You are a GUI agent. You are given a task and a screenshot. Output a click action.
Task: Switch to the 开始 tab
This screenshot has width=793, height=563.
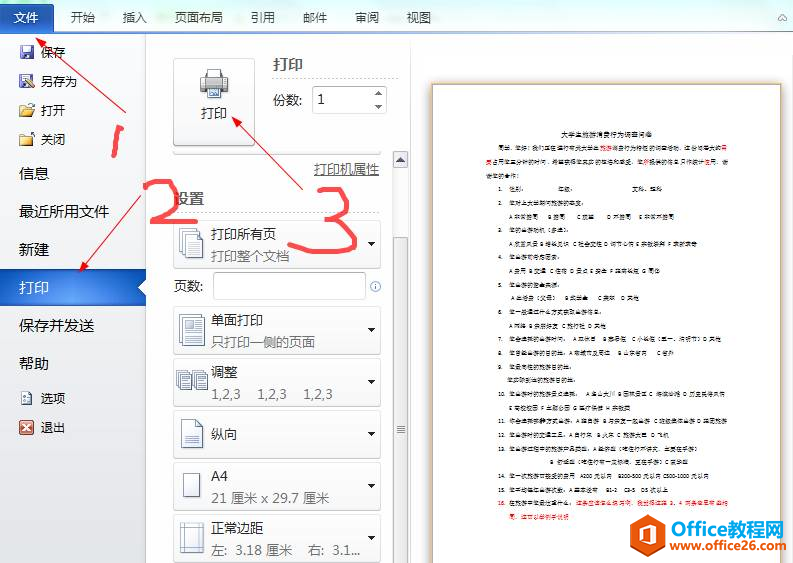82,18
